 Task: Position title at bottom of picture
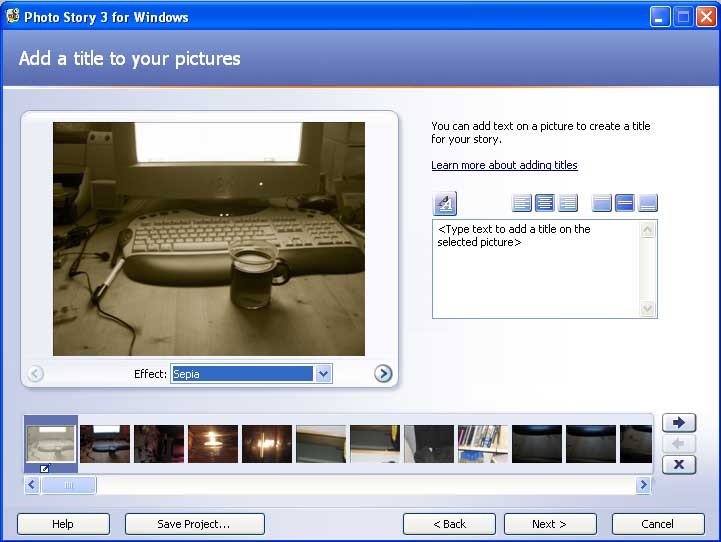[x=648, y=204]
